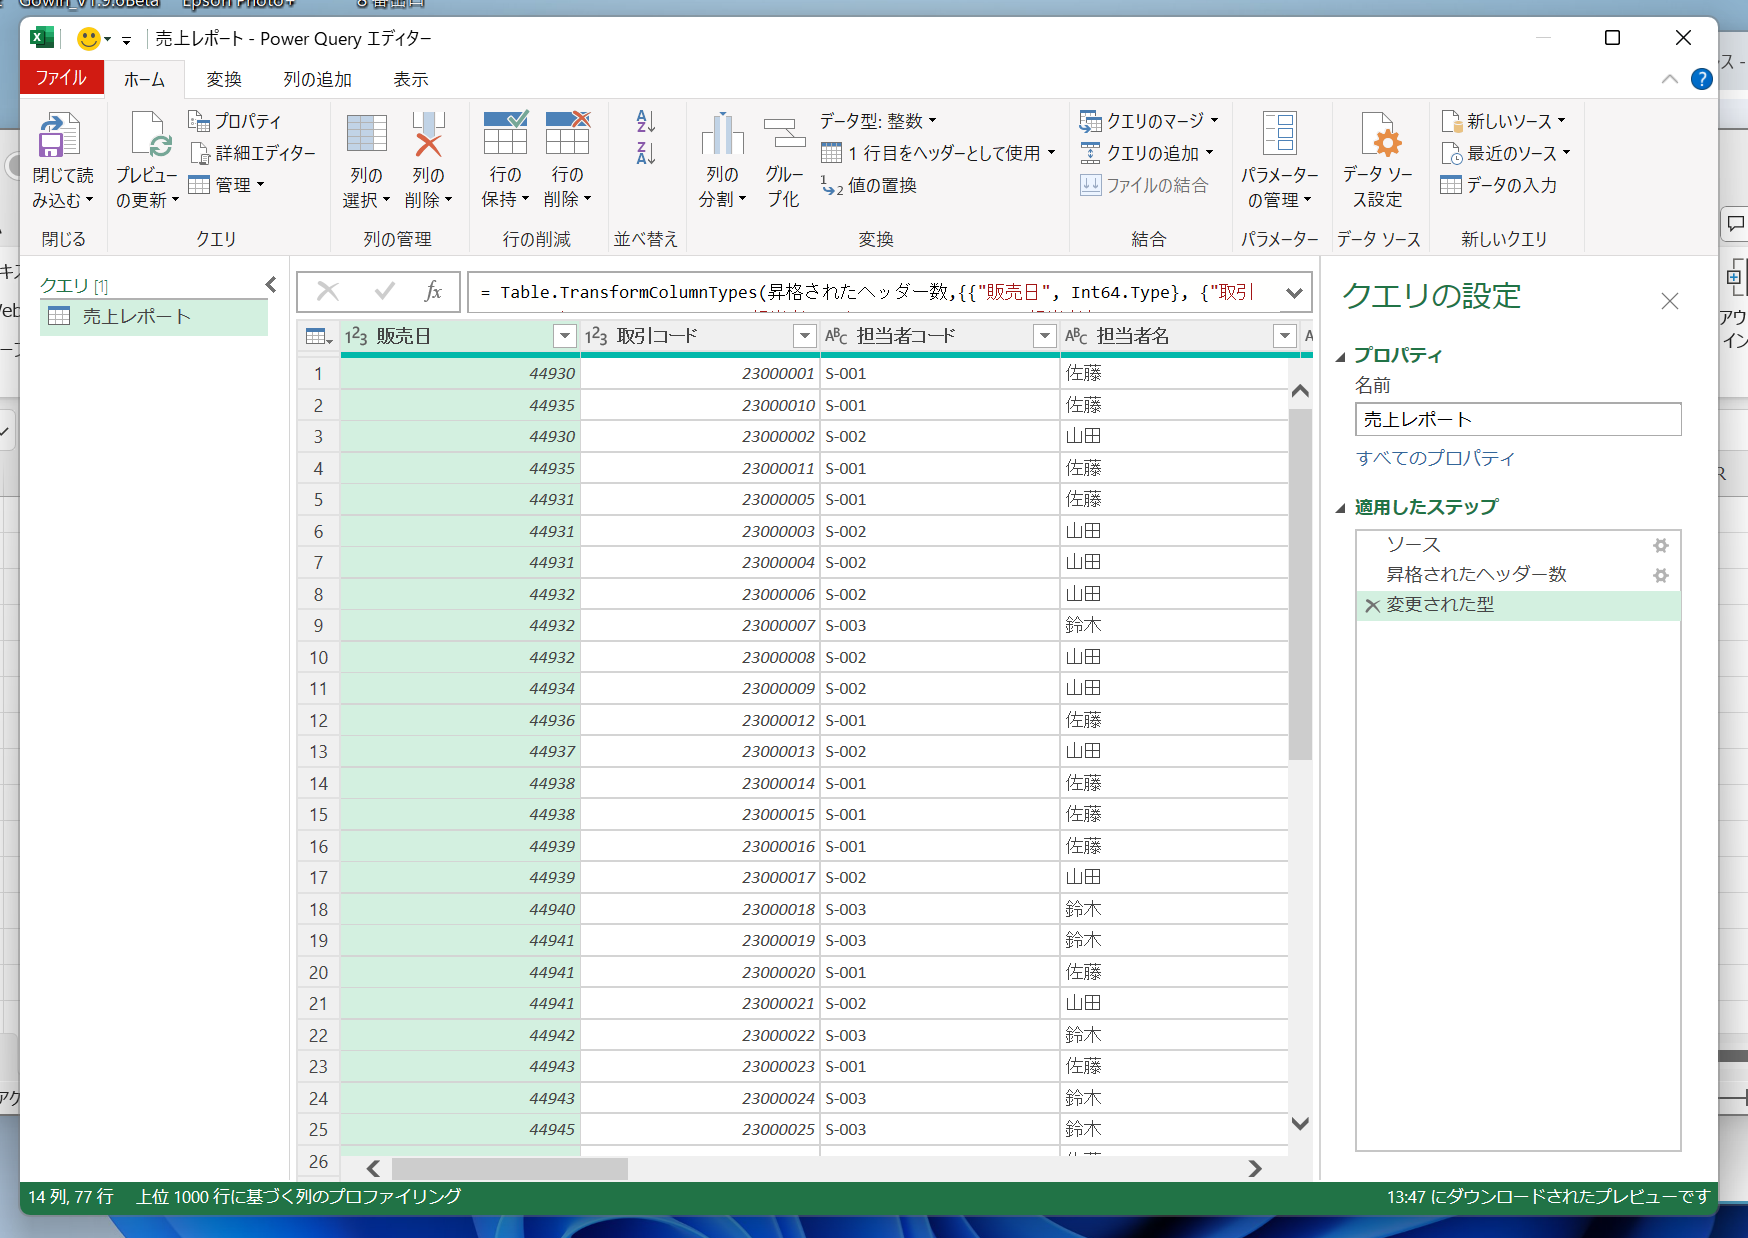Open the ファイル tab
The width and height of the screenshot is (1748, 1238).
point(61,78)
